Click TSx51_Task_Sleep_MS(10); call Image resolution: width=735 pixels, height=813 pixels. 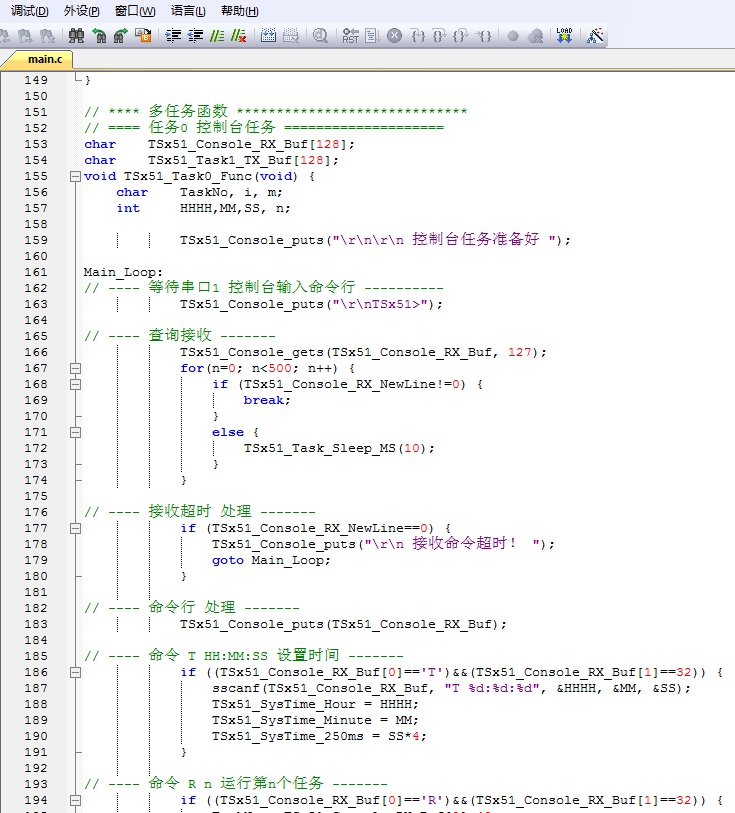pos(340,448)
